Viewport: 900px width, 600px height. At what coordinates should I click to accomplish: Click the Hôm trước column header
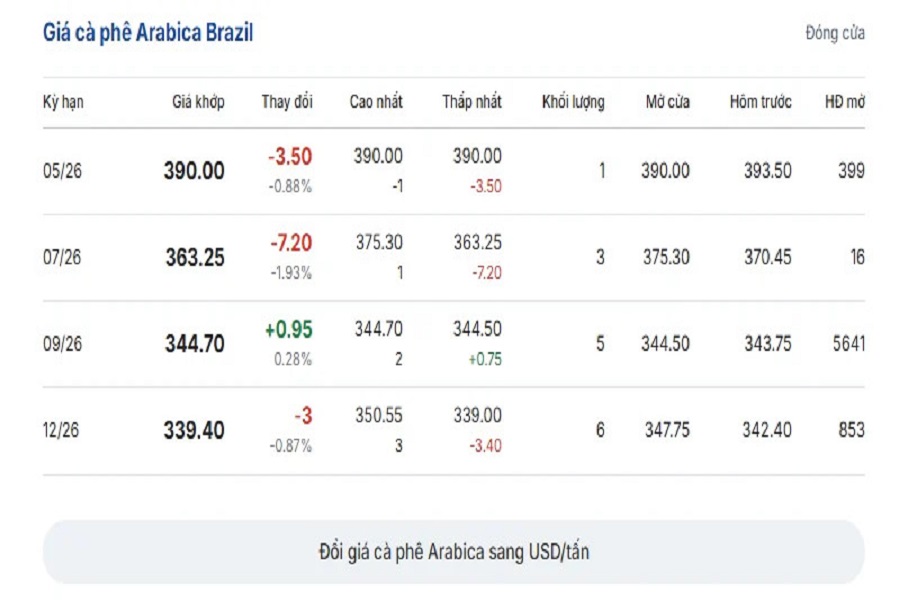(760, 102)
